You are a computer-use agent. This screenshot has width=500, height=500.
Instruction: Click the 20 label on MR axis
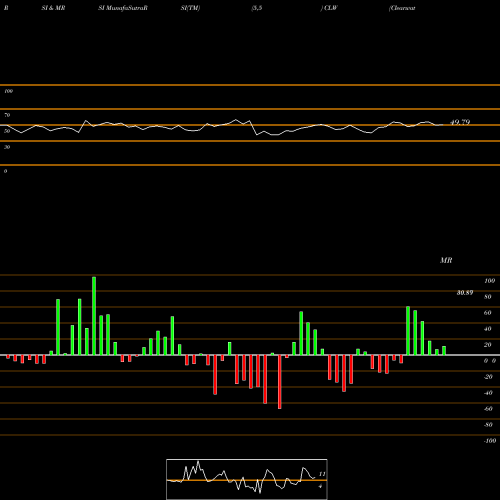coord(488,345)
